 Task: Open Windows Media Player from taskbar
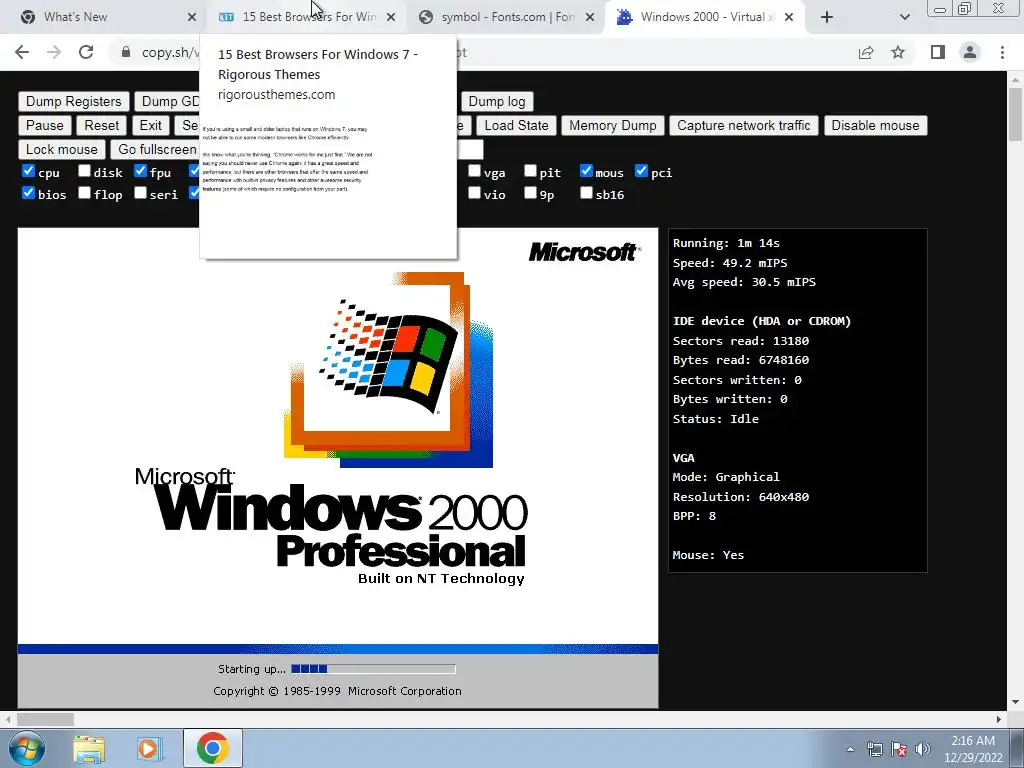[149, 748]
